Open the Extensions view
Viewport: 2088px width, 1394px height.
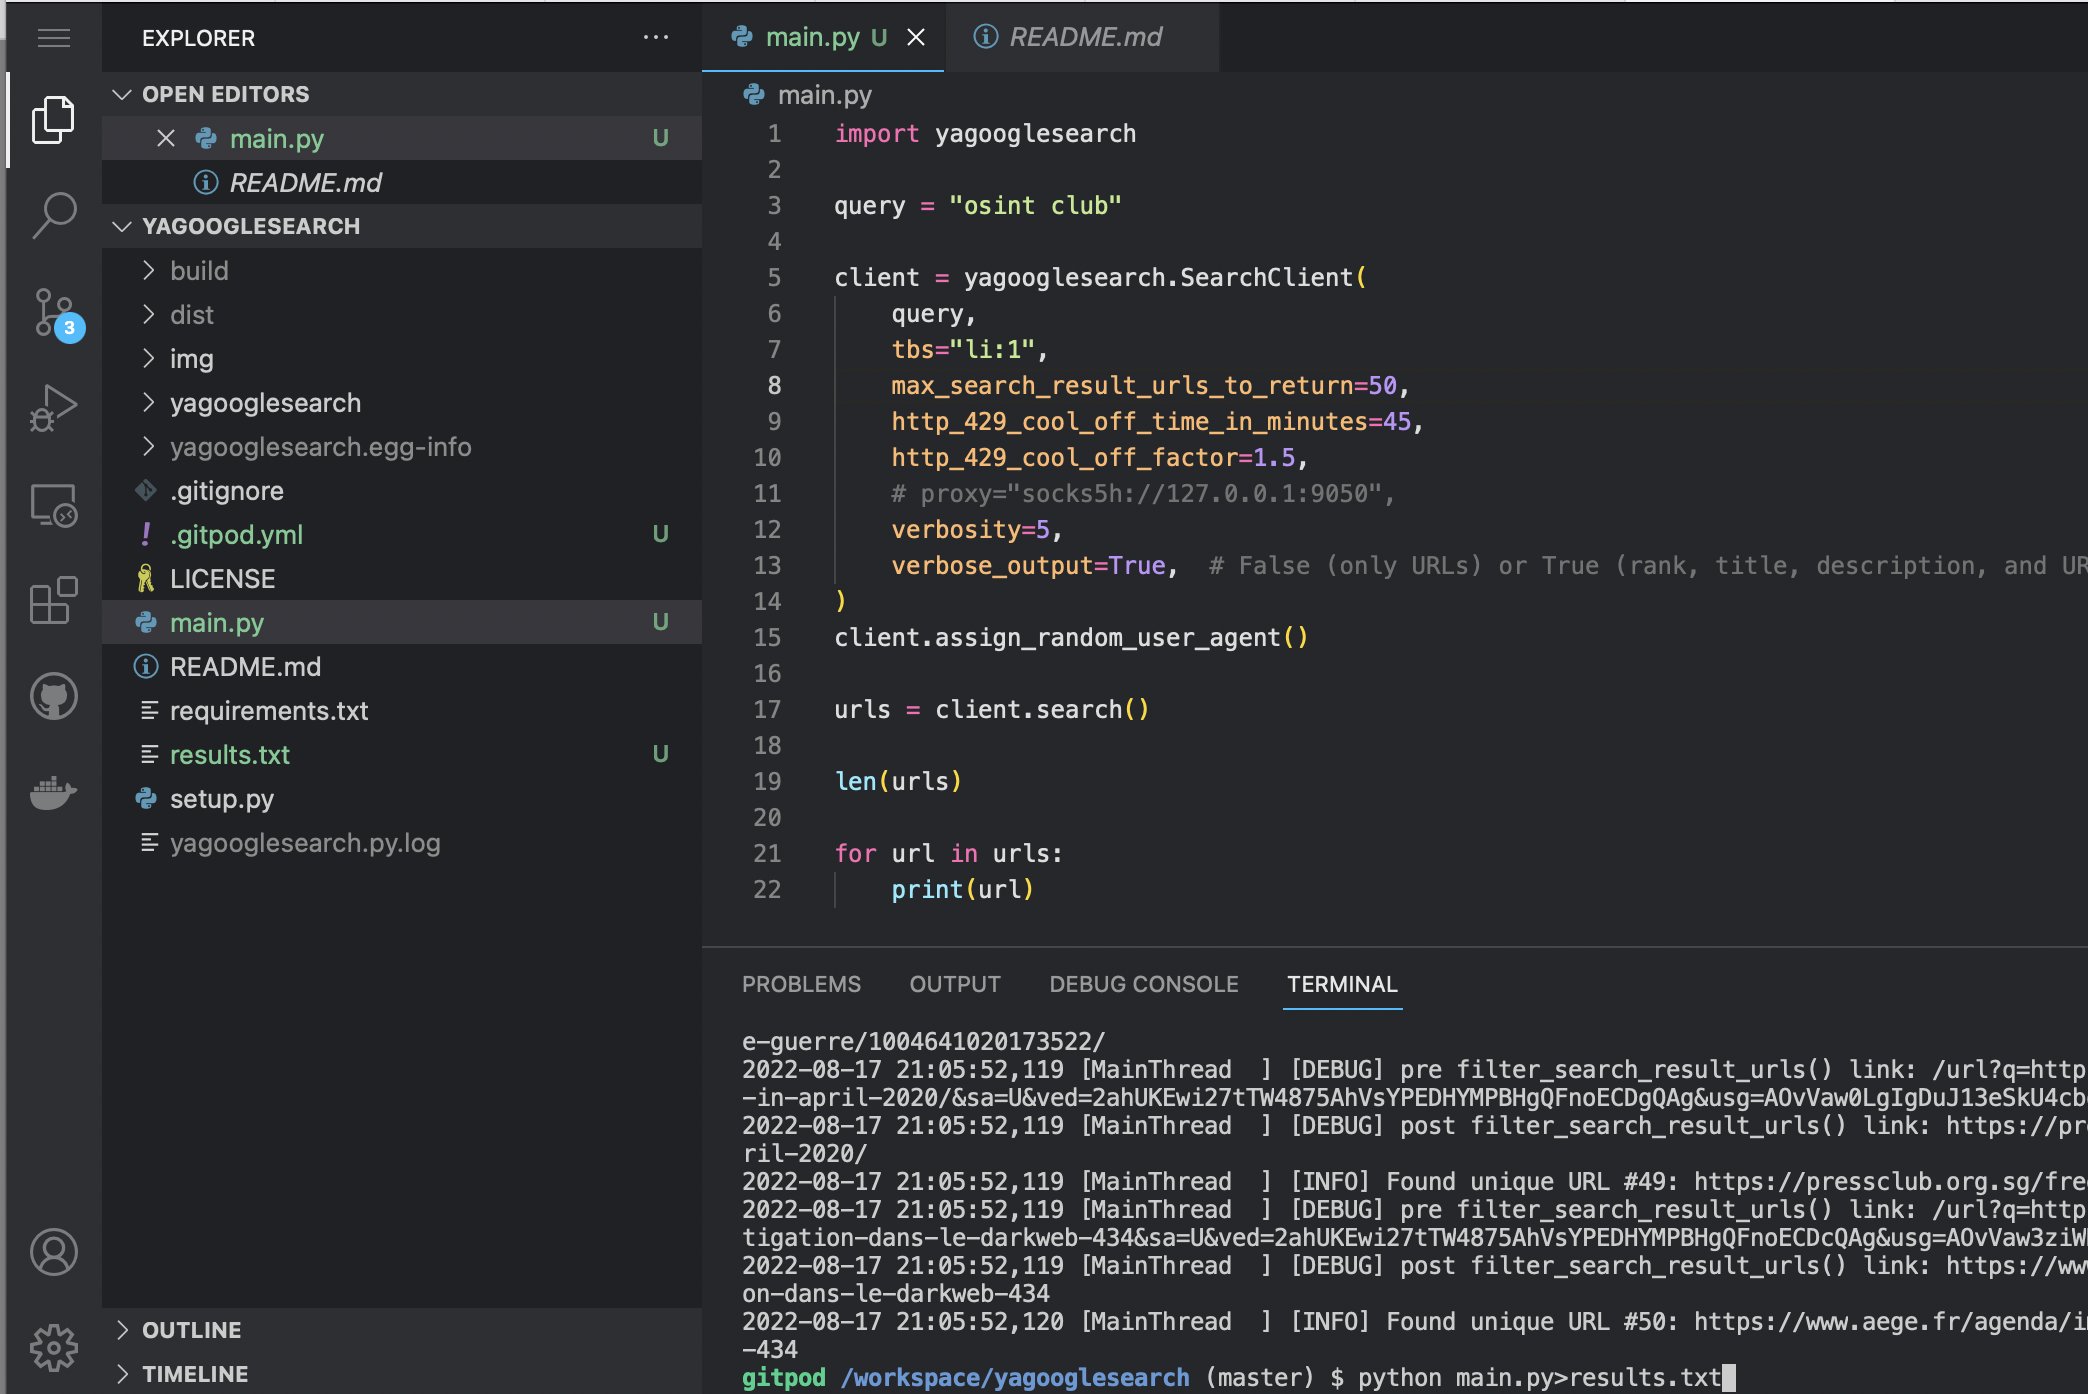(x=54, y=600)
